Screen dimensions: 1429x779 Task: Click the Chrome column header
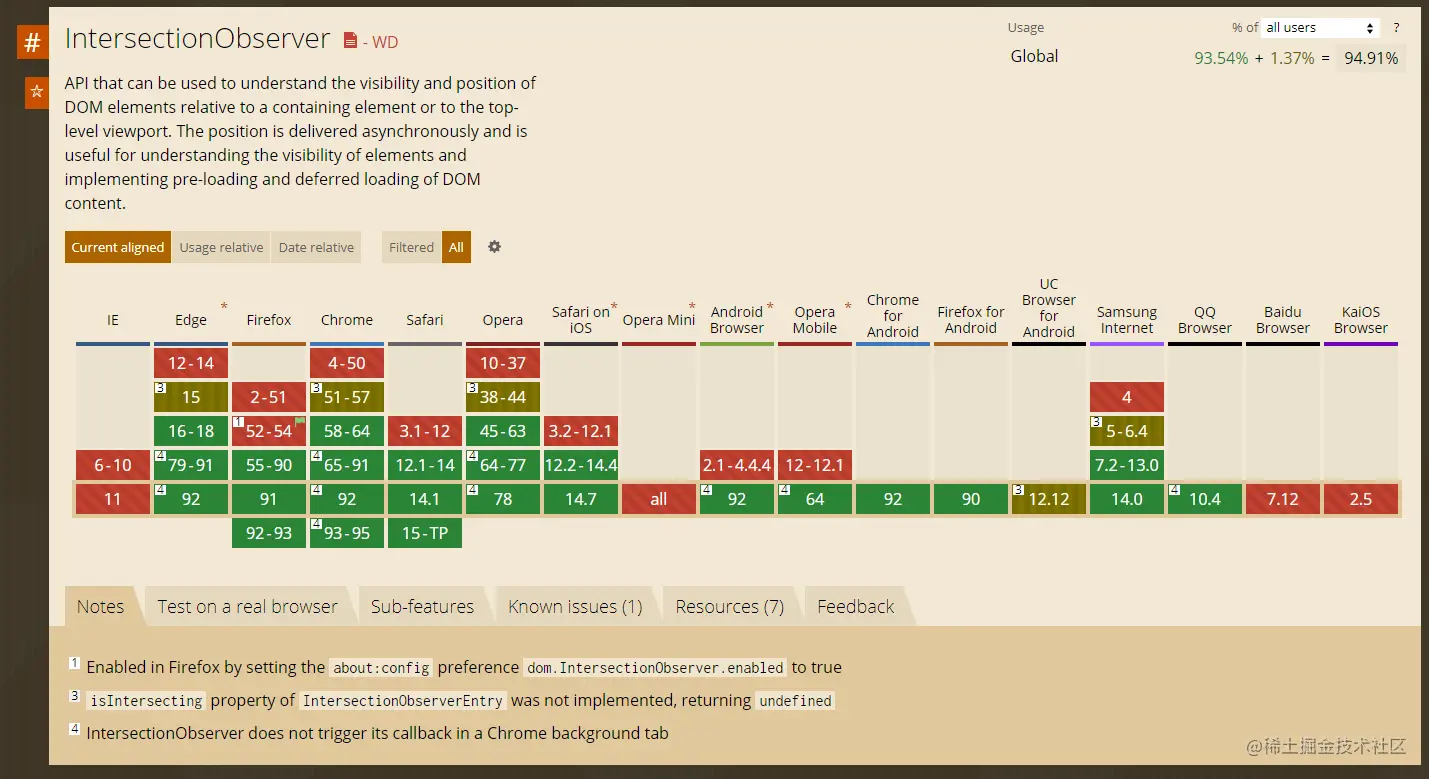347,320
